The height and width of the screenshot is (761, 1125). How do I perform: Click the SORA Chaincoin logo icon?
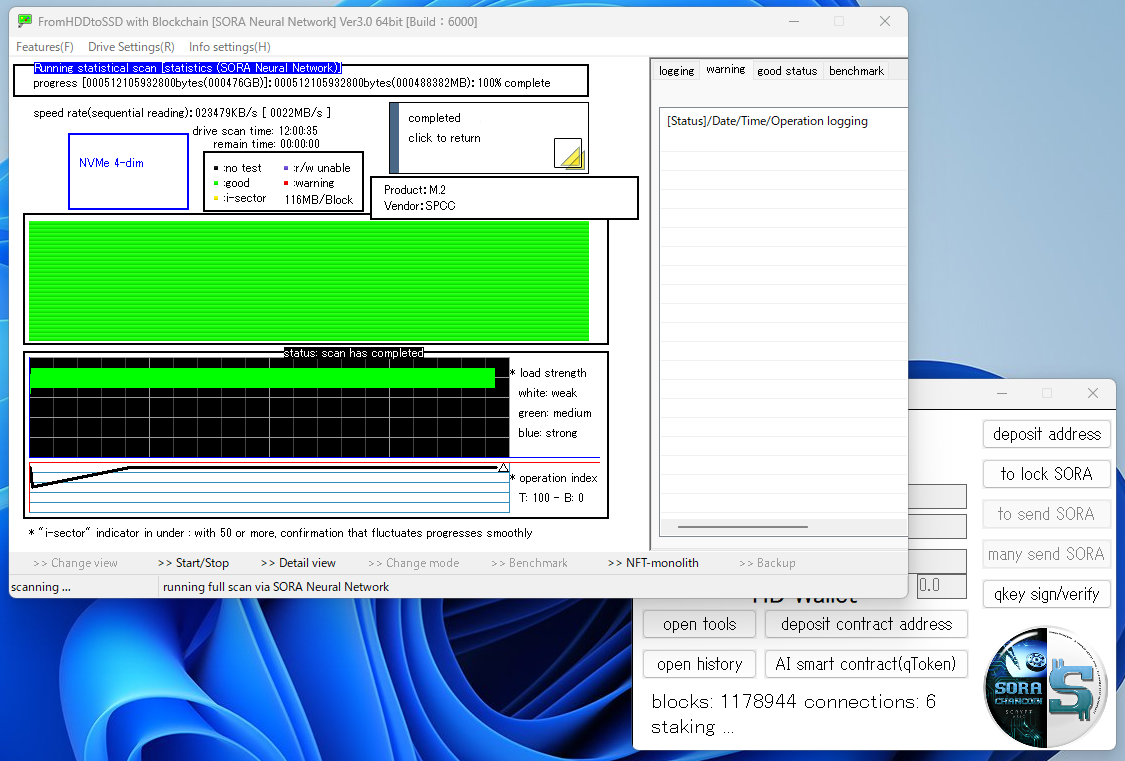(1045, 688)
